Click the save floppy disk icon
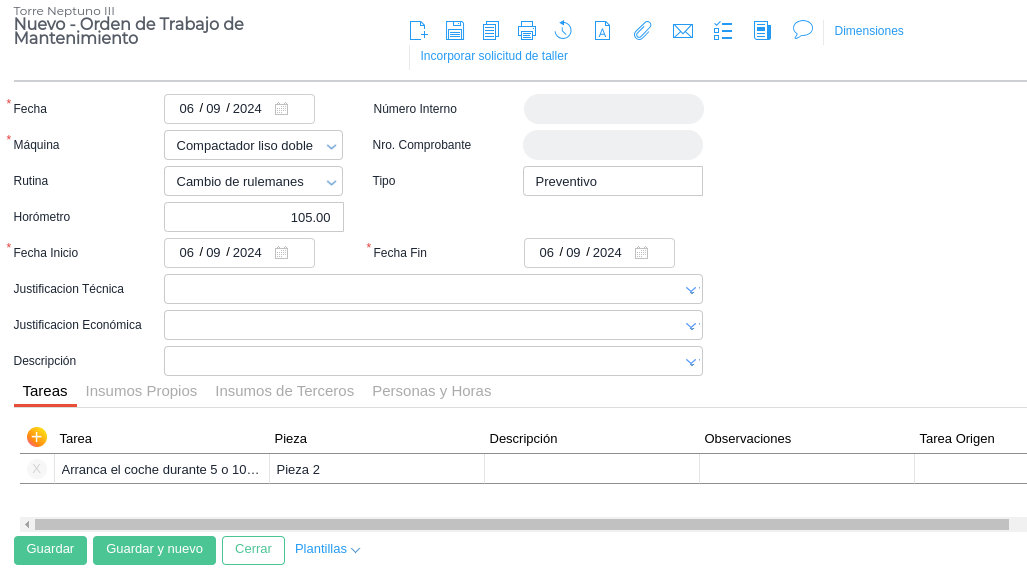 coord(455,31)
